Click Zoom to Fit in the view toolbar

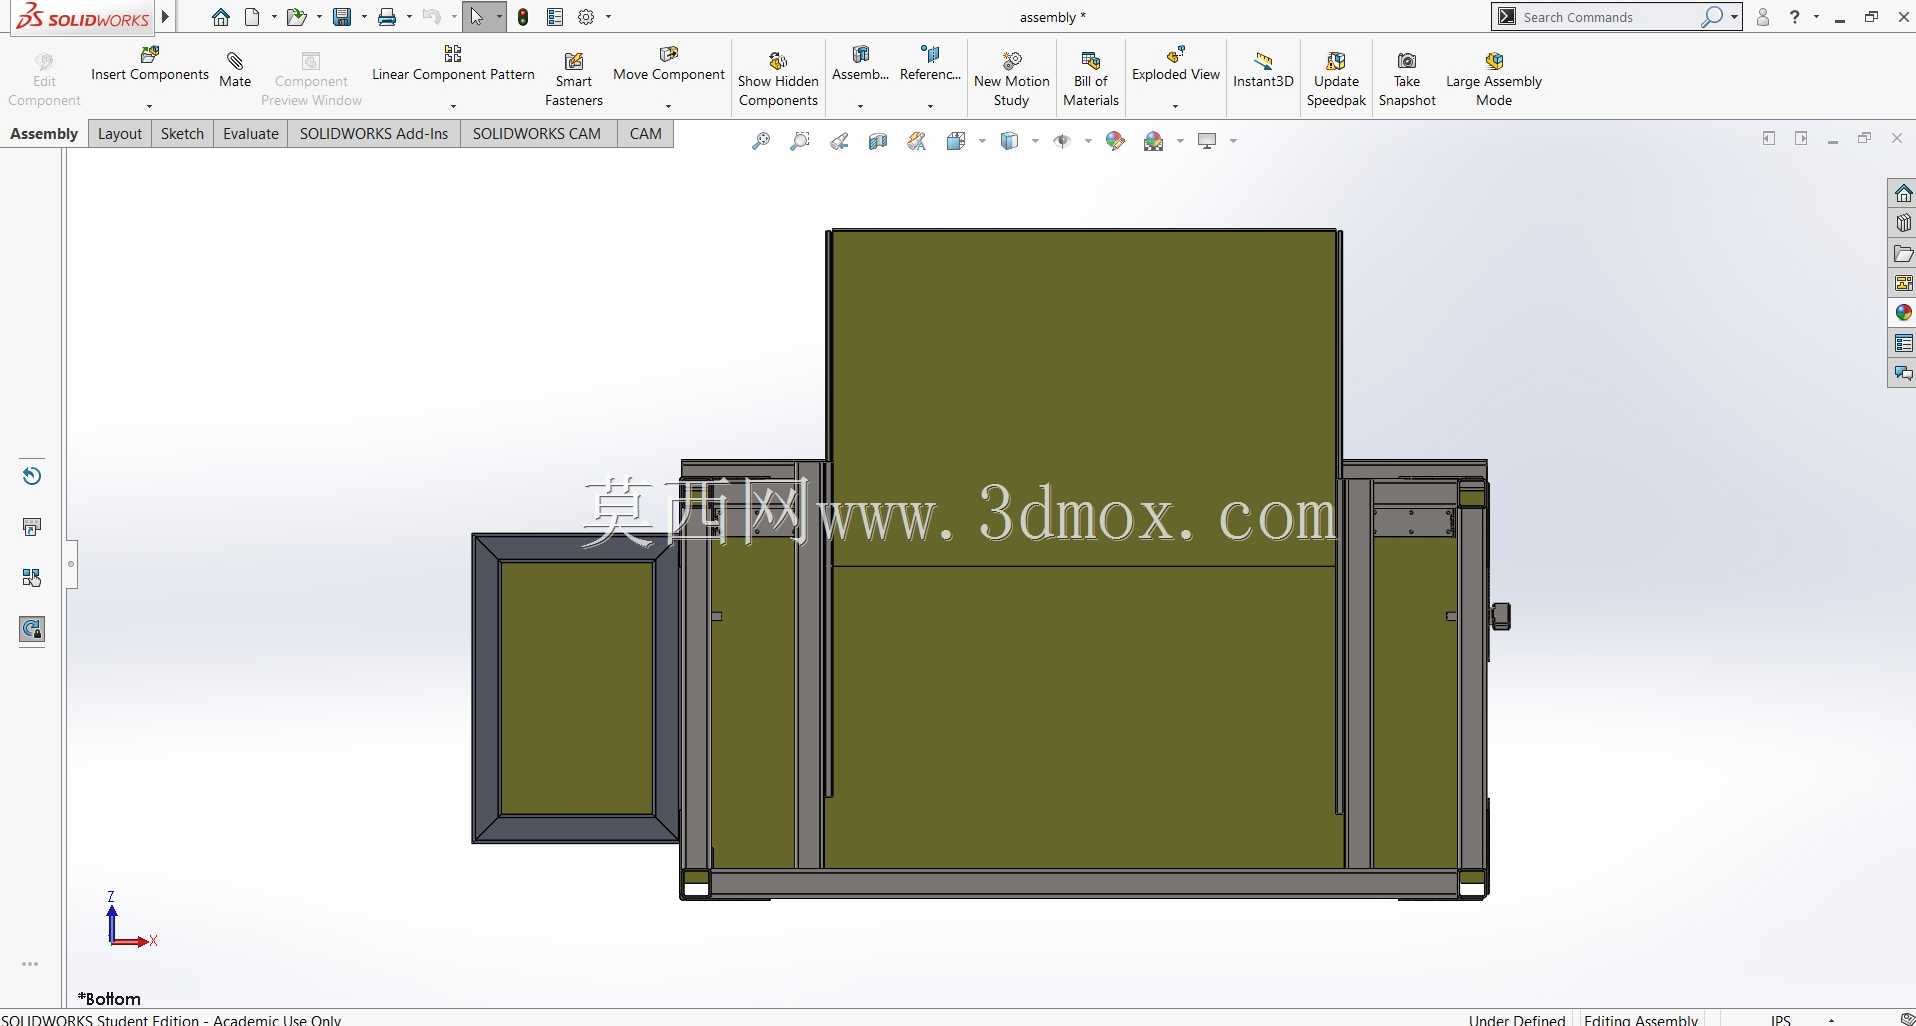coord(761,141)
